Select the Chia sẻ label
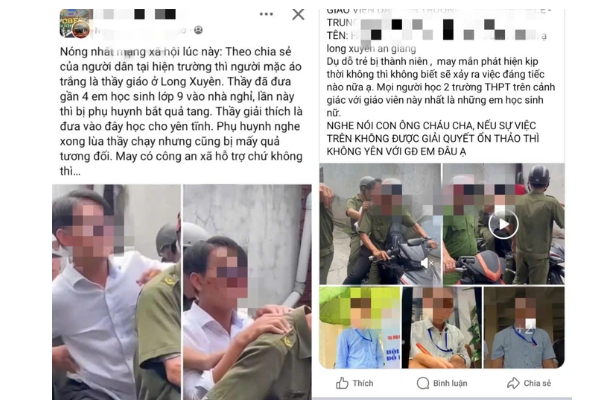 tap(537, 383)
